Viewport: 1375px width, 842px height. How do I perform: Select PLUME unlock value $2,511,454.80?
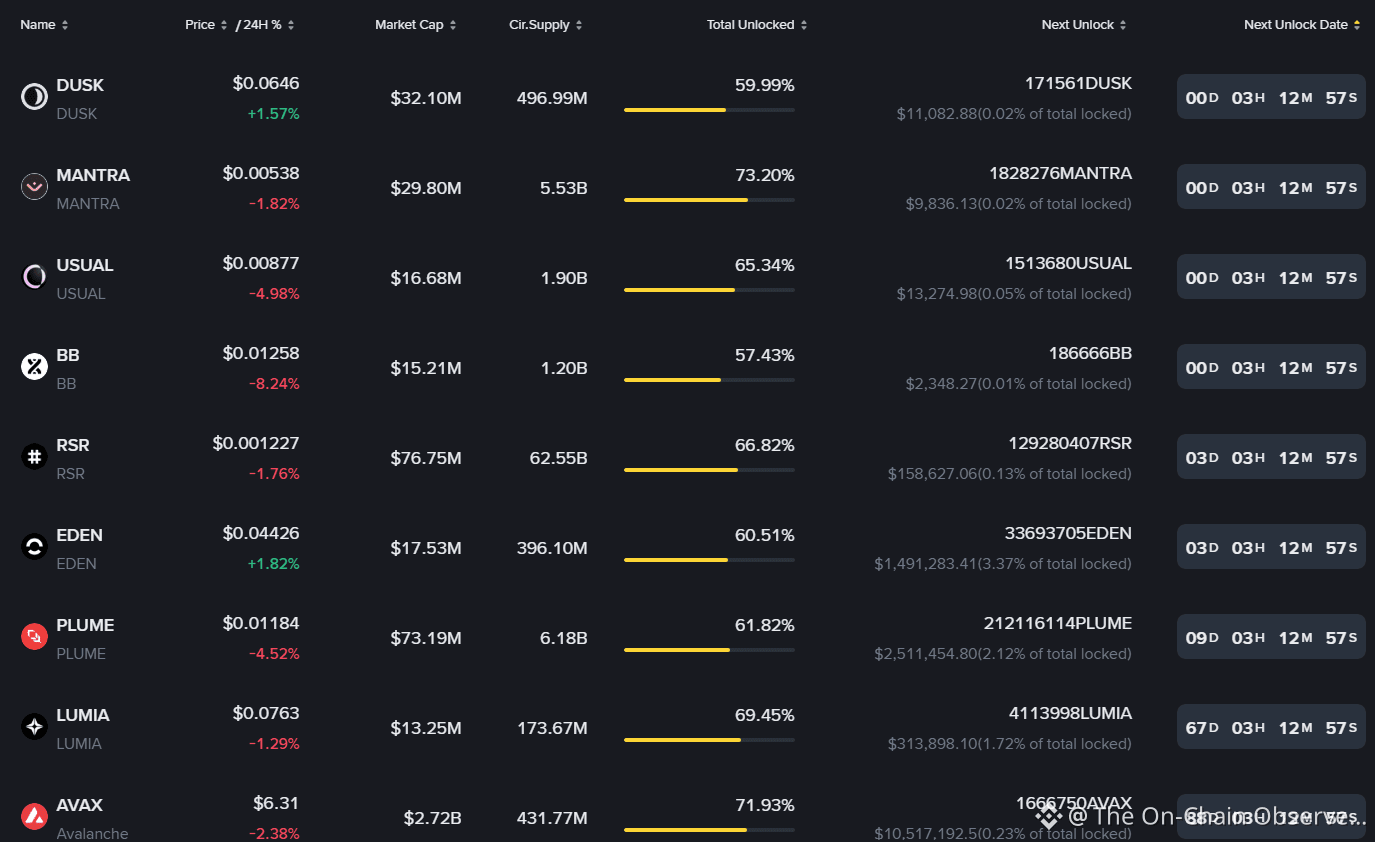click(925, 654)
